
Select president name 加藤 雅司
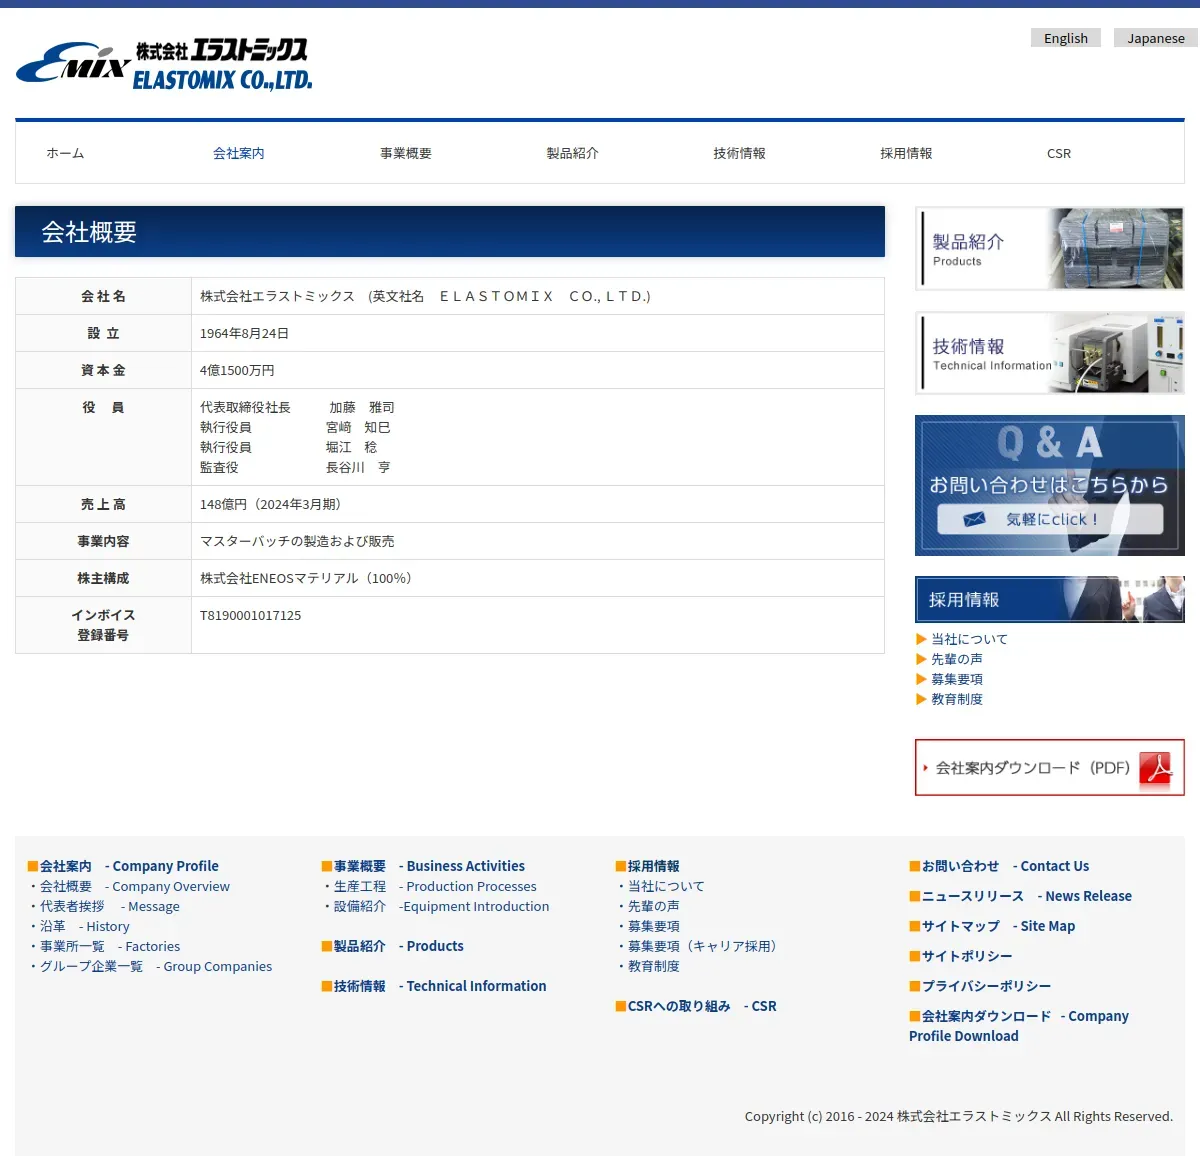point(362,407)
